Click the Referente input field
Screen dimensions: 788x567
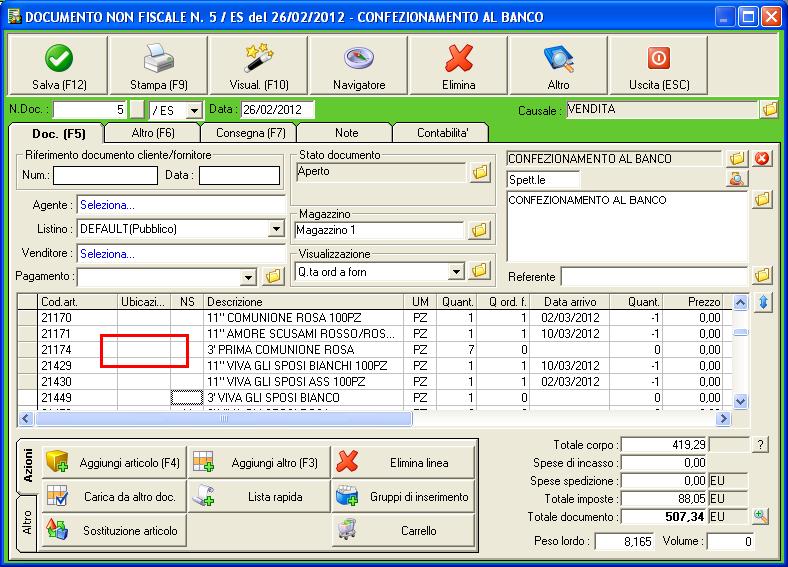point(655,276)
